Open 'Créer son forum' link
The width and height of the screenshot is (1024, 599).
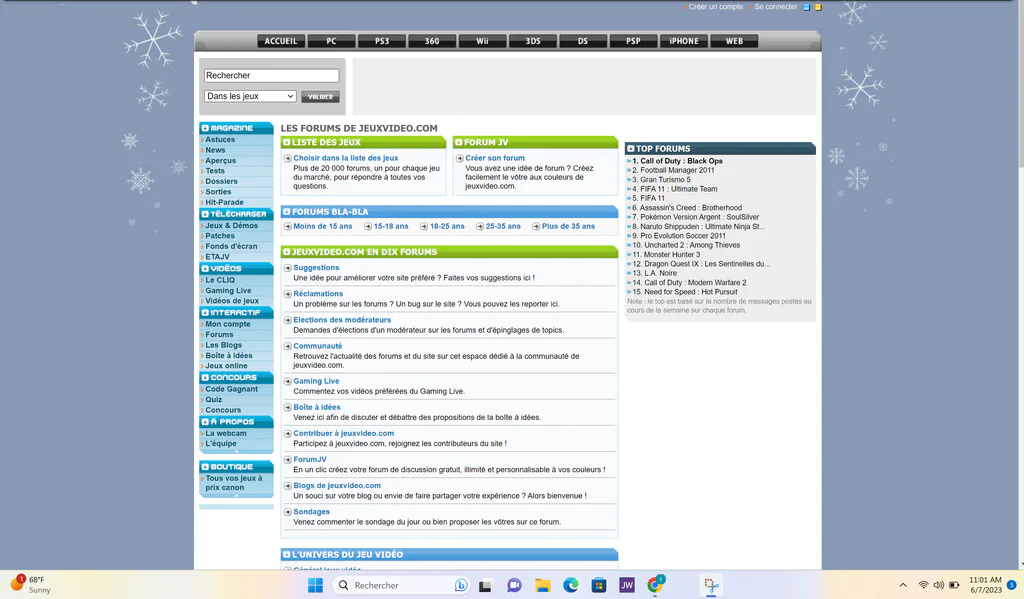coord(495,158)
